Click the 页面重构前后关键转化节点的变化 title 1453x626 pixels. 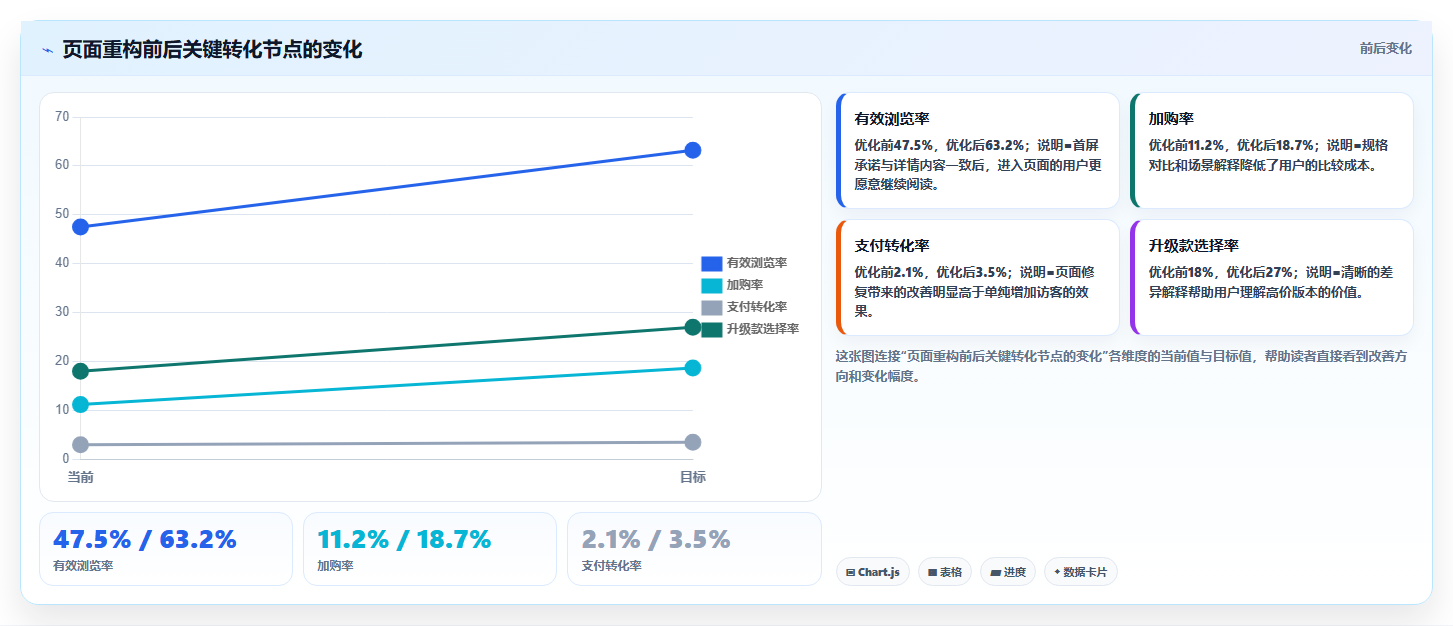212,50
